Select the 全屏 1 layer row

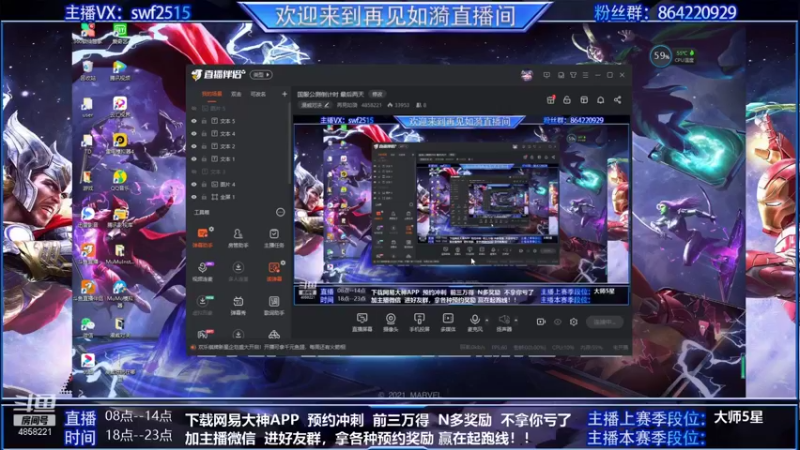tap(239, 196)
